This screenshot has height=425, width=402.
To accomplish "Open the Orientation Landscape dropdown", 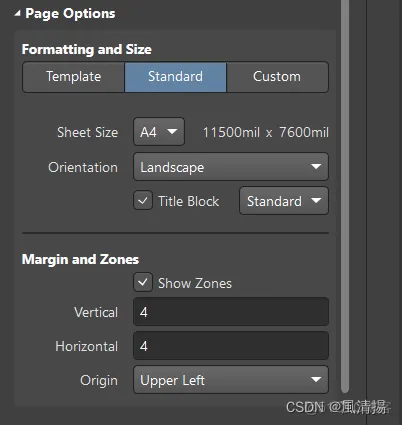I will (231, 167).
